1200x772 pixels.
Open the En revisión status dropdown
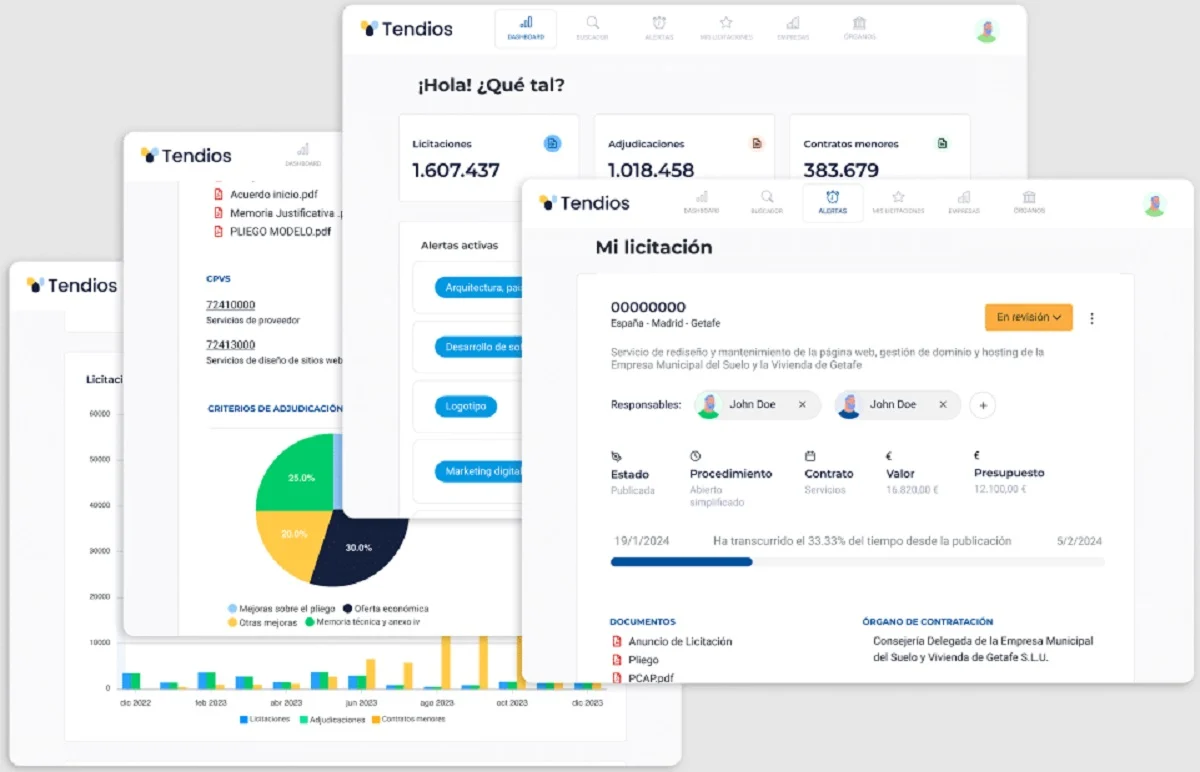(1028, 317)
